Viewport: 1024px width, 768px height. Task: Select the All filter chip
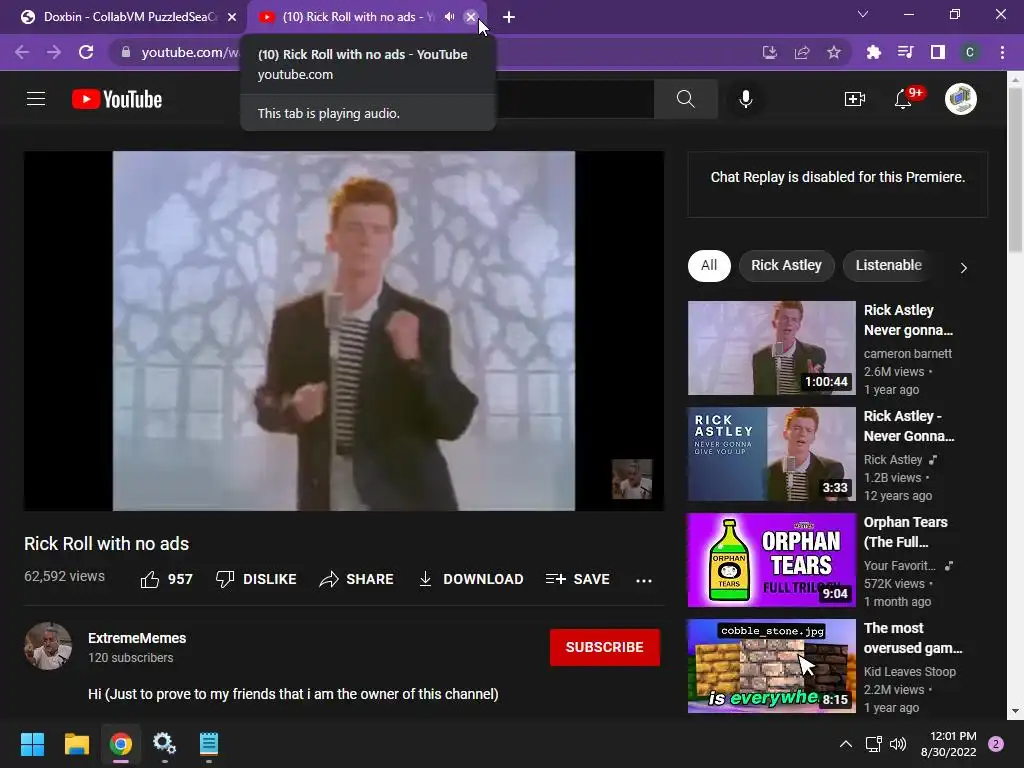[x=709, y=265]
